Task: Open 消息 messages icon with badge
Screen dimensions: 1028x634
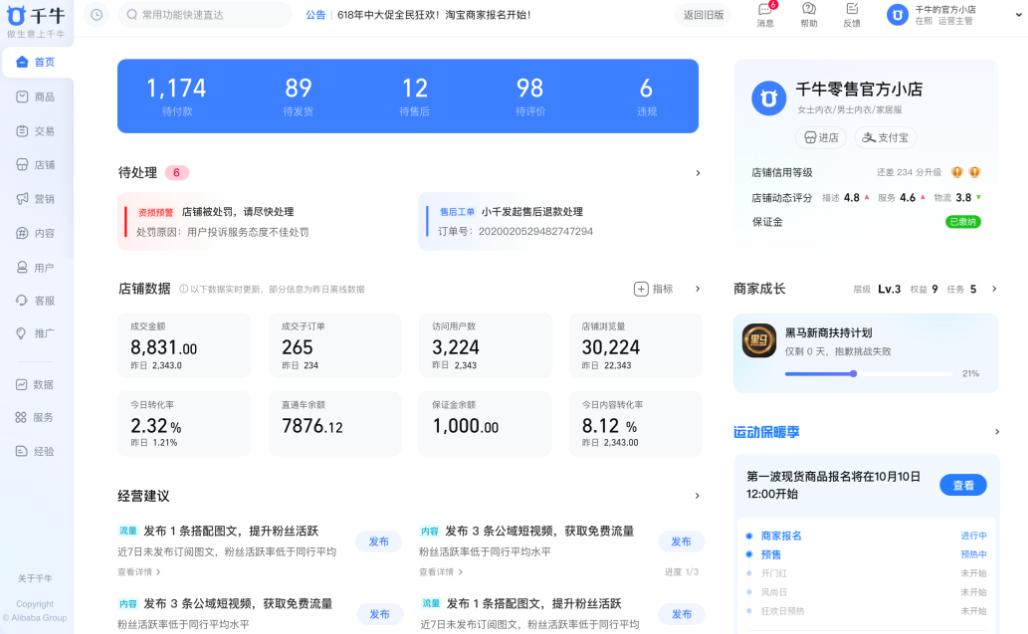Action: pyautogui.click(x=766, y=14)
